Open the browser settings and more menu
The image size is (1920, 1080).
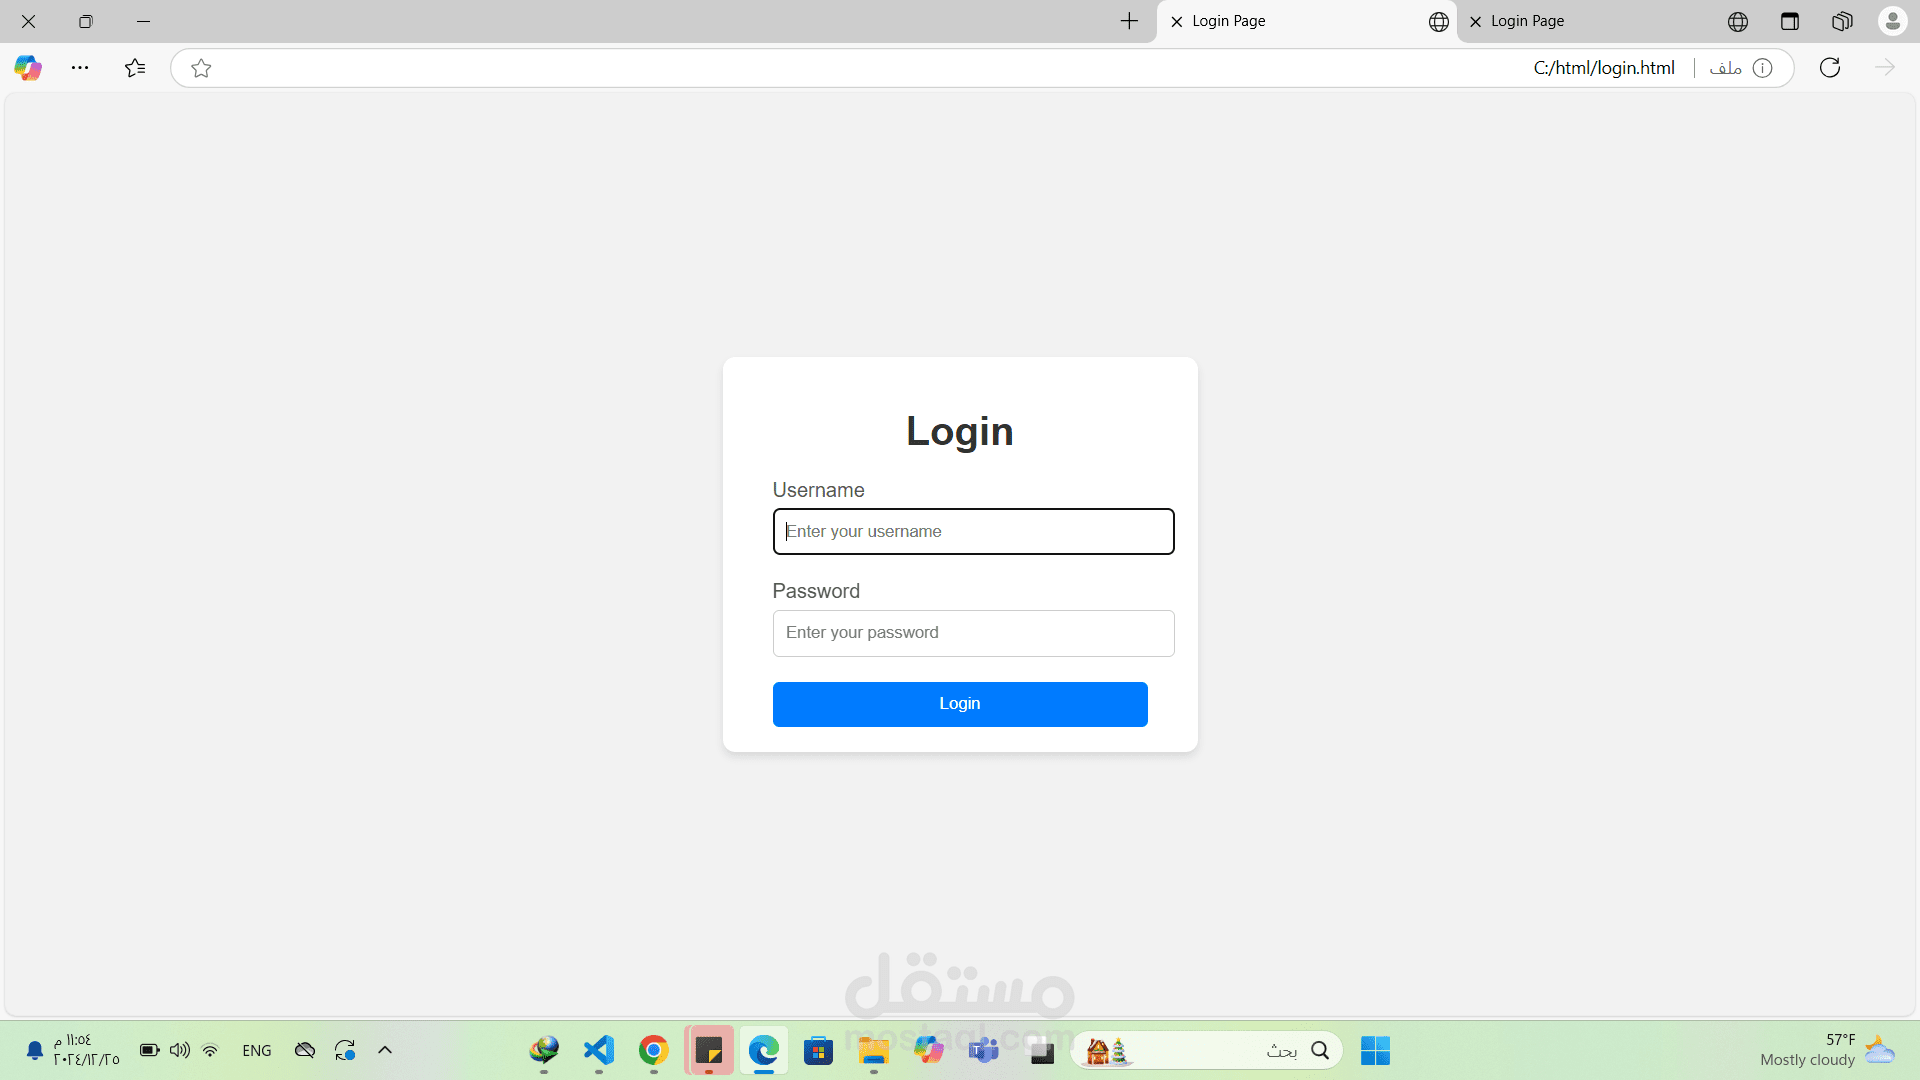80,68
